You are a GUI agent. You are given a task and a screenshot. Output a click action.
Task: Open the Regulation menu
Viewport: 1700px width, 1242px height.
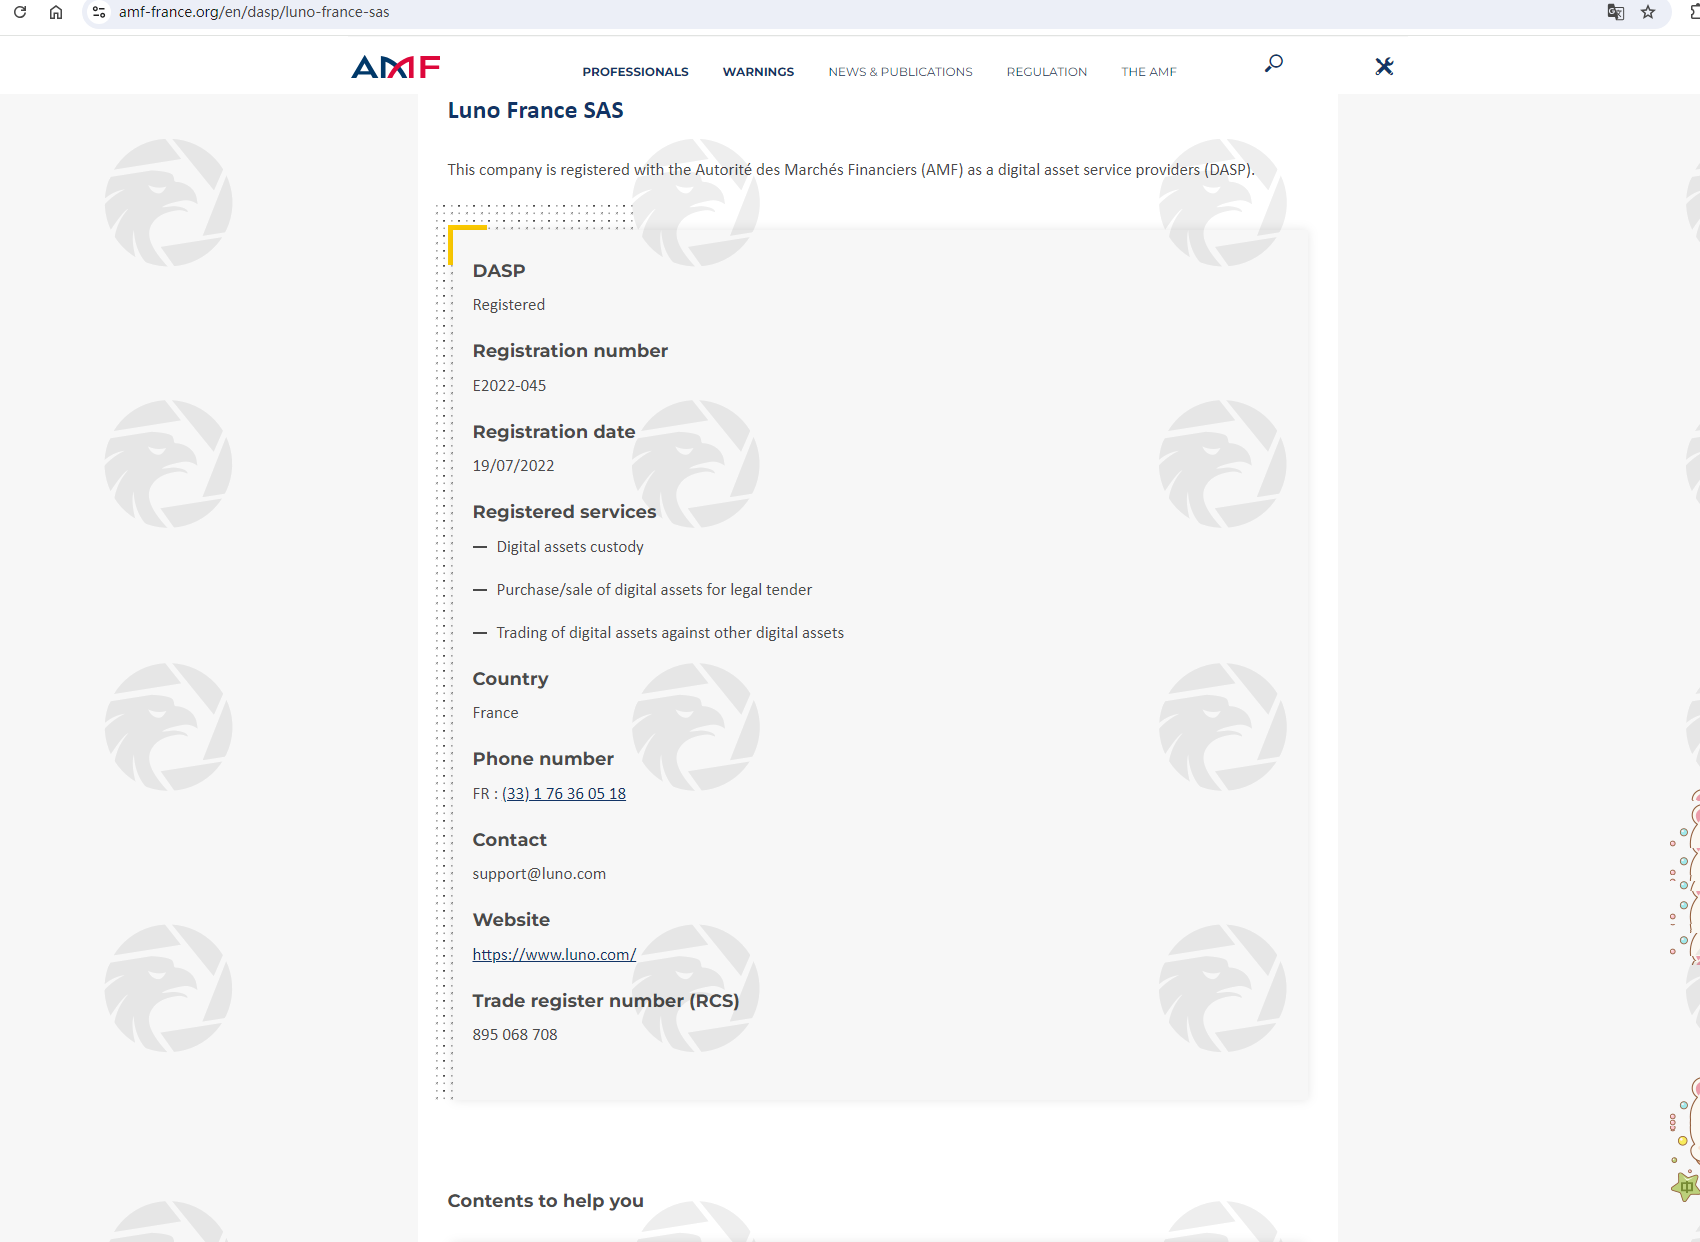coord(1047,72)
